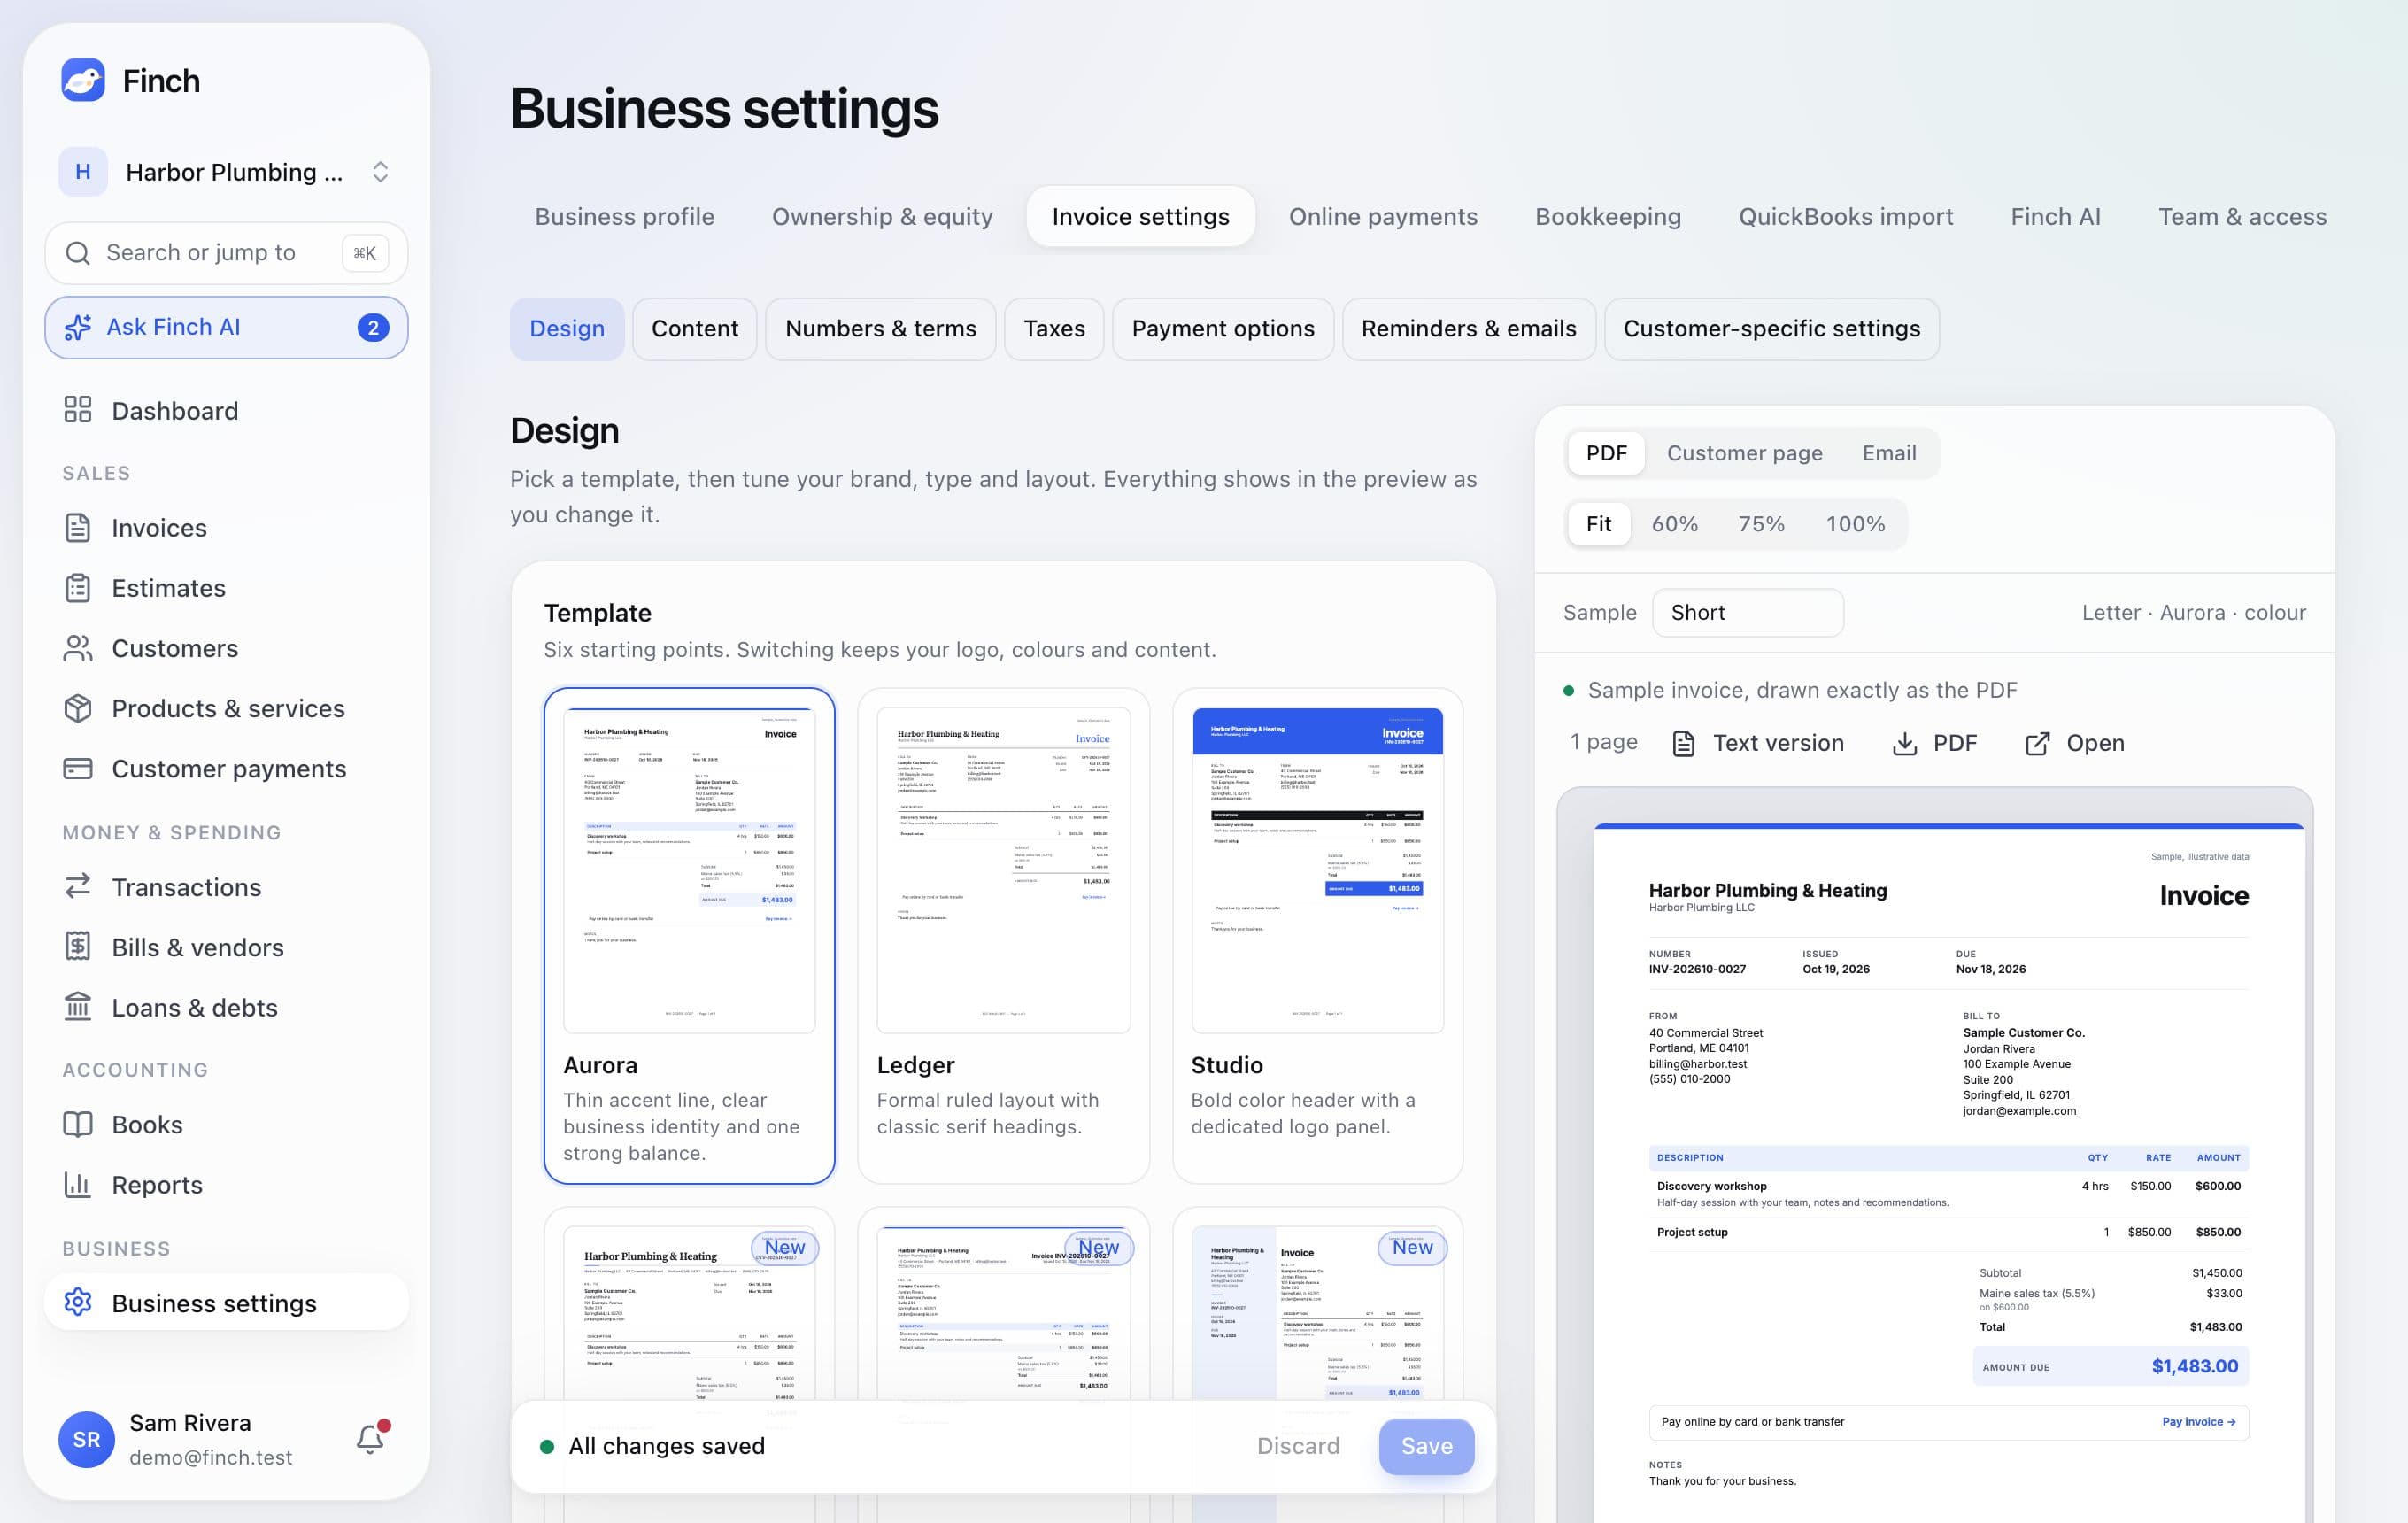Select the Studio template card
The width and height of the screenshot is (2408, 1523).
(x=1317, y=935)
